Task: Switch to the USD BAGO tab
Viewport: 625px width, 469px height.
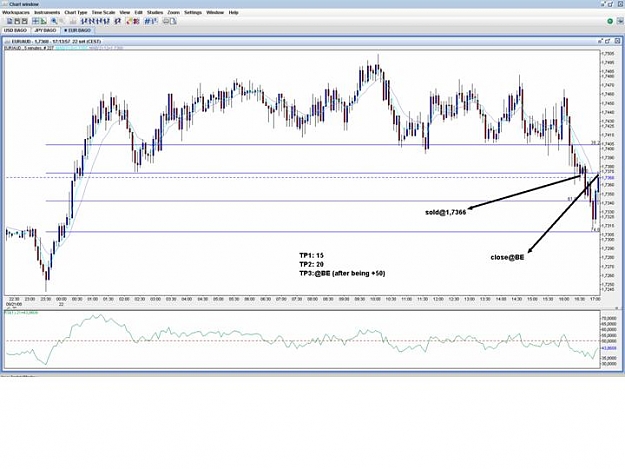Action: pos(16,30)
